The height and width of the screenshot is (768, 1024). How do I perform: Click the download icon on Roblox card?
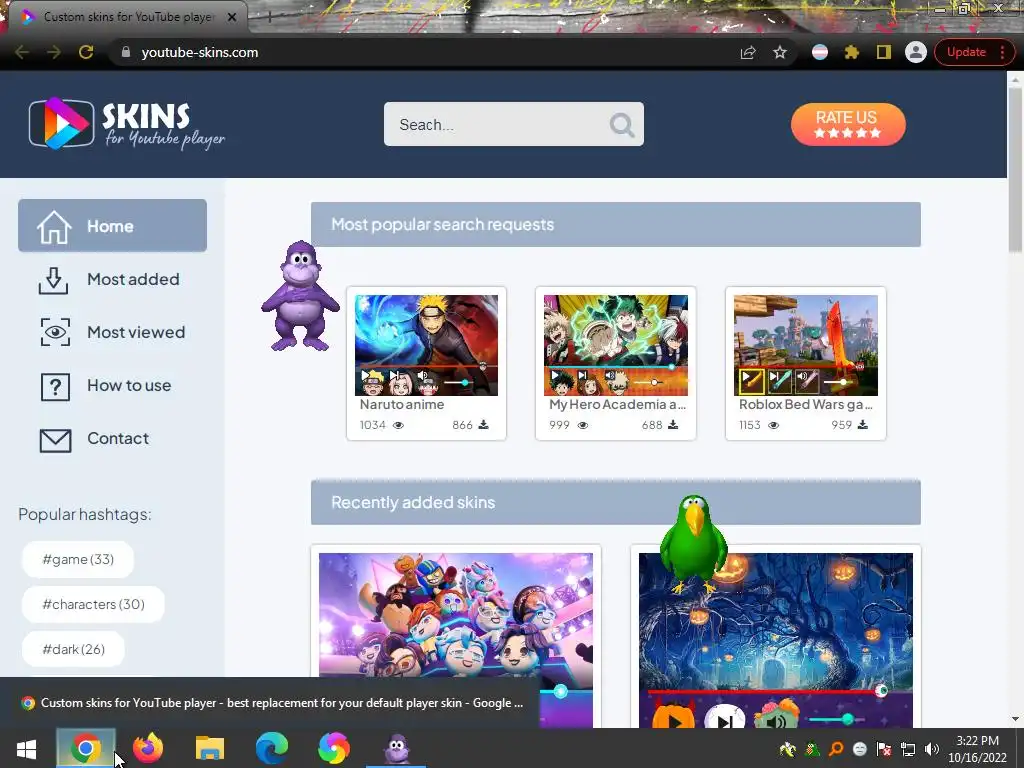coord(863,424)
